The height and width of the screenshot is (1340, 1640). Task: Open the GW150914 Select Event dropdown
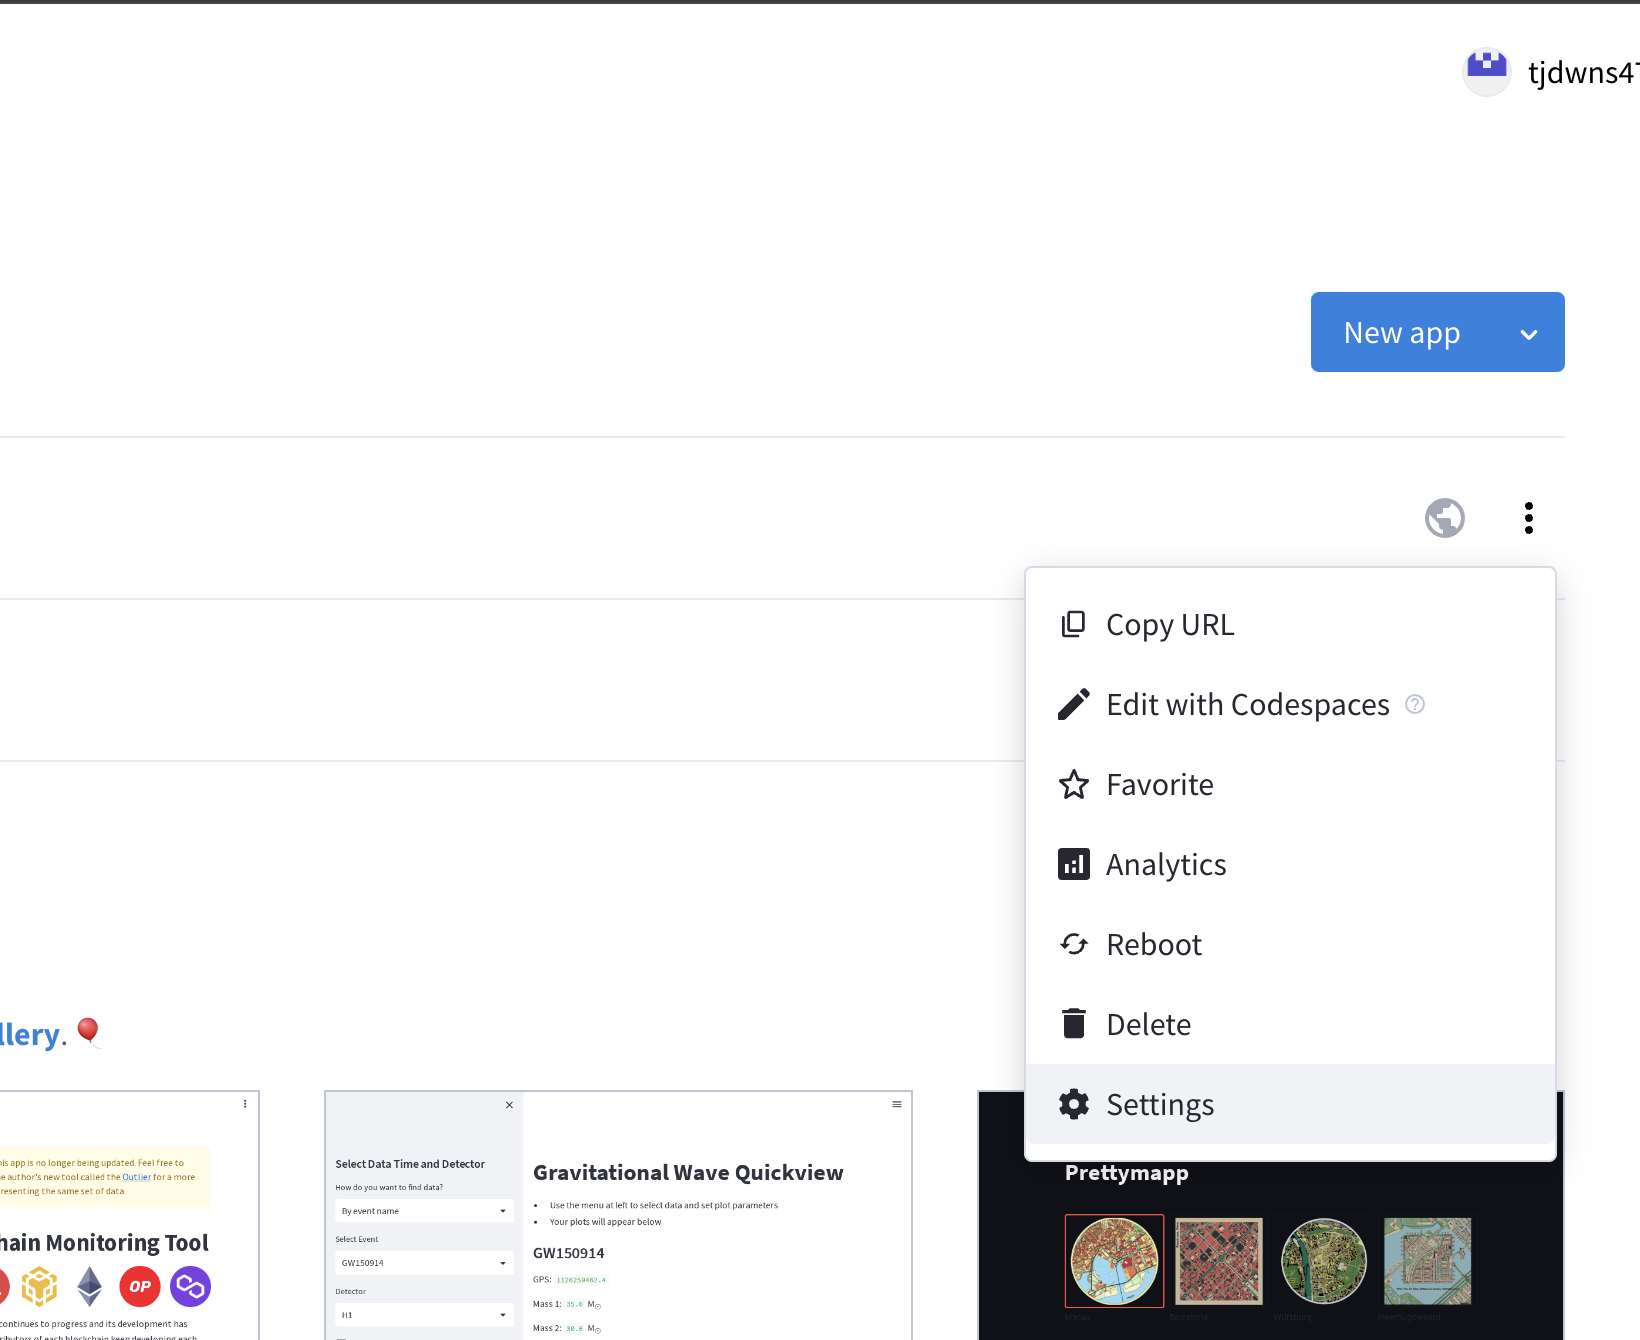pyautogui.click(x=424, y=1263)
